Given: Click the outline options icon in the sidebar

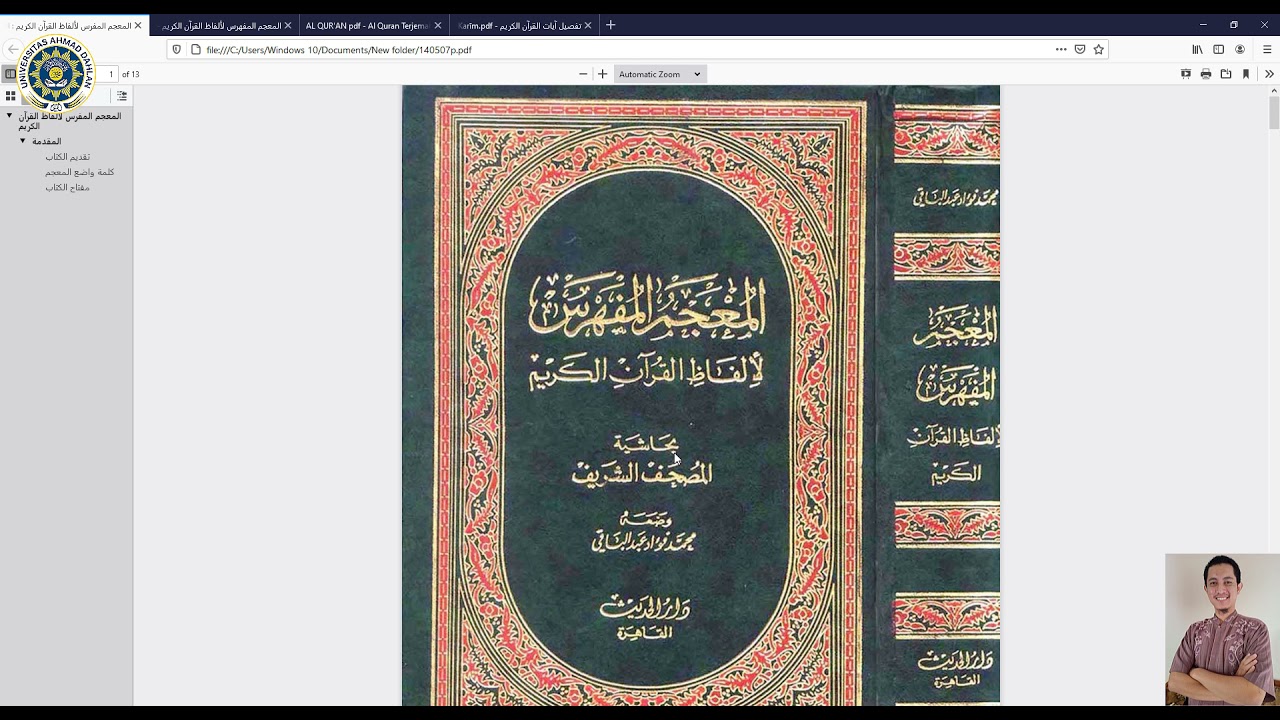Looking at the screenshot, I should click(x=122, y=96).
